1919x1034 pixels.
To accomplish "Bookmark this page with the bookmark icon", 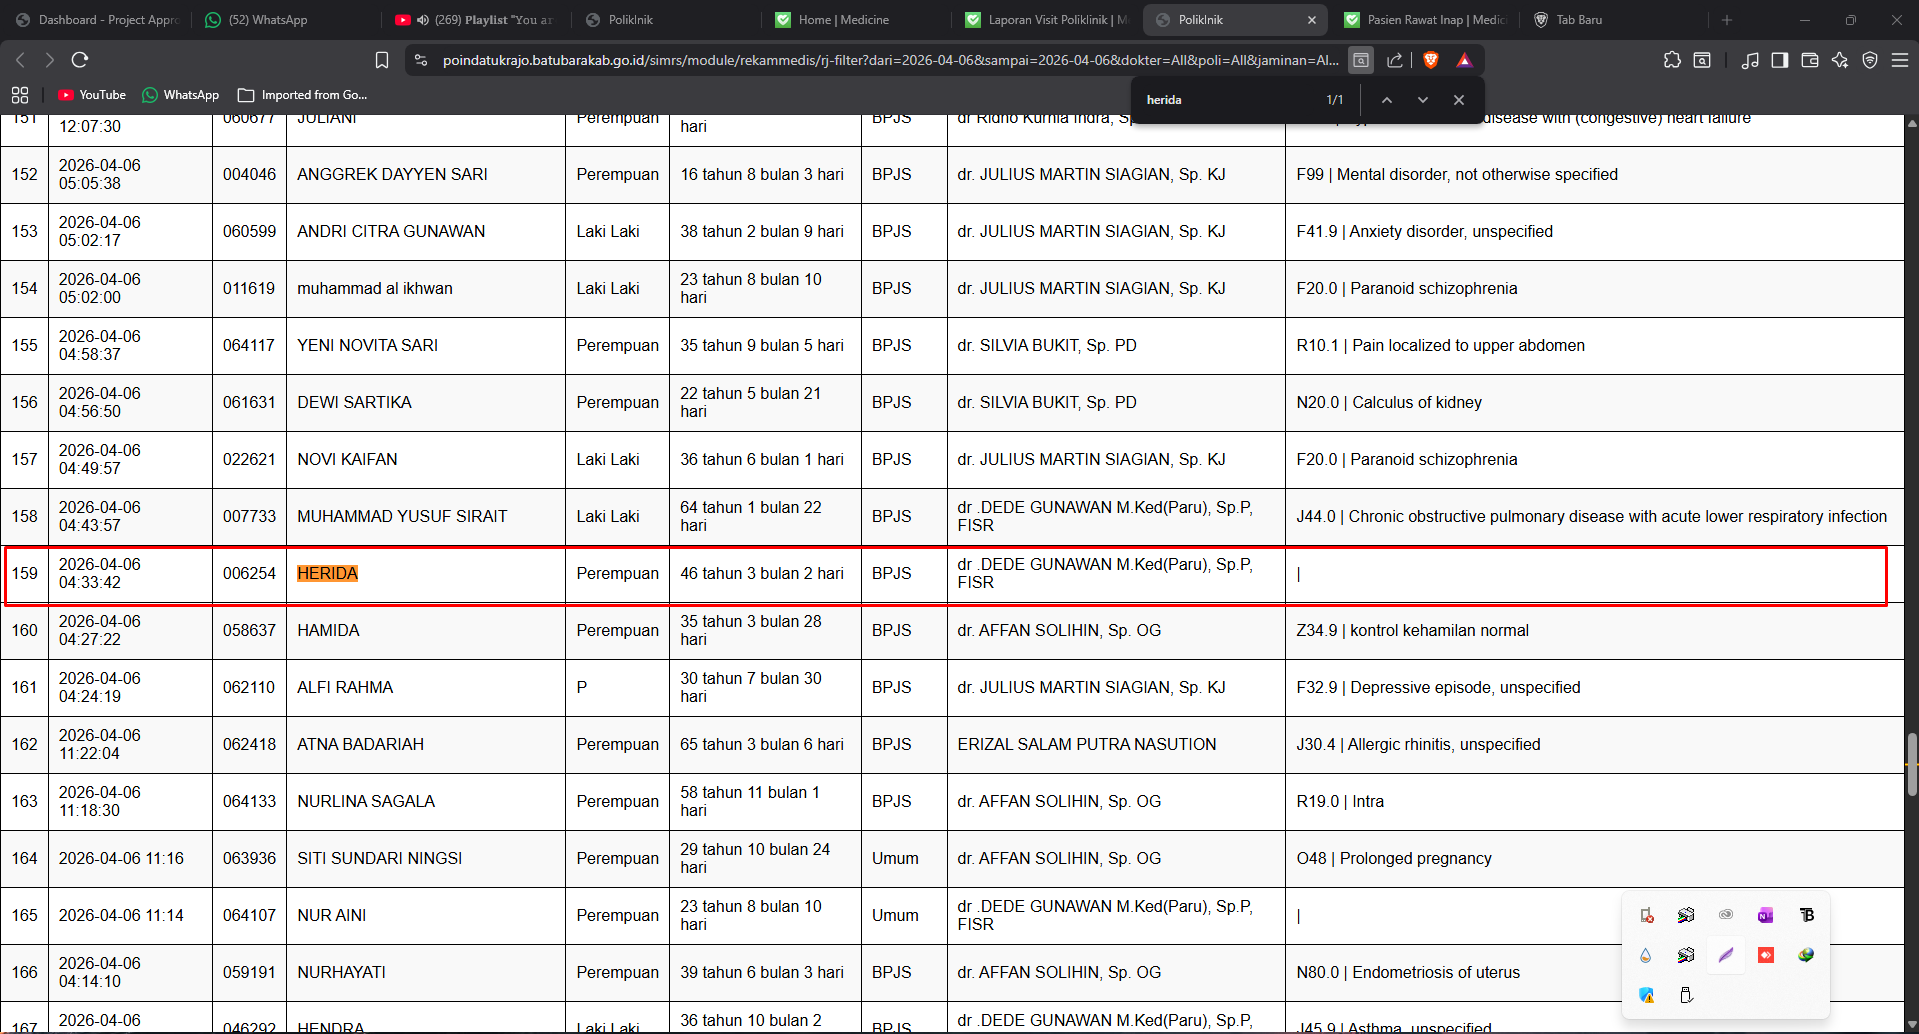I will [x=382, y=60].
